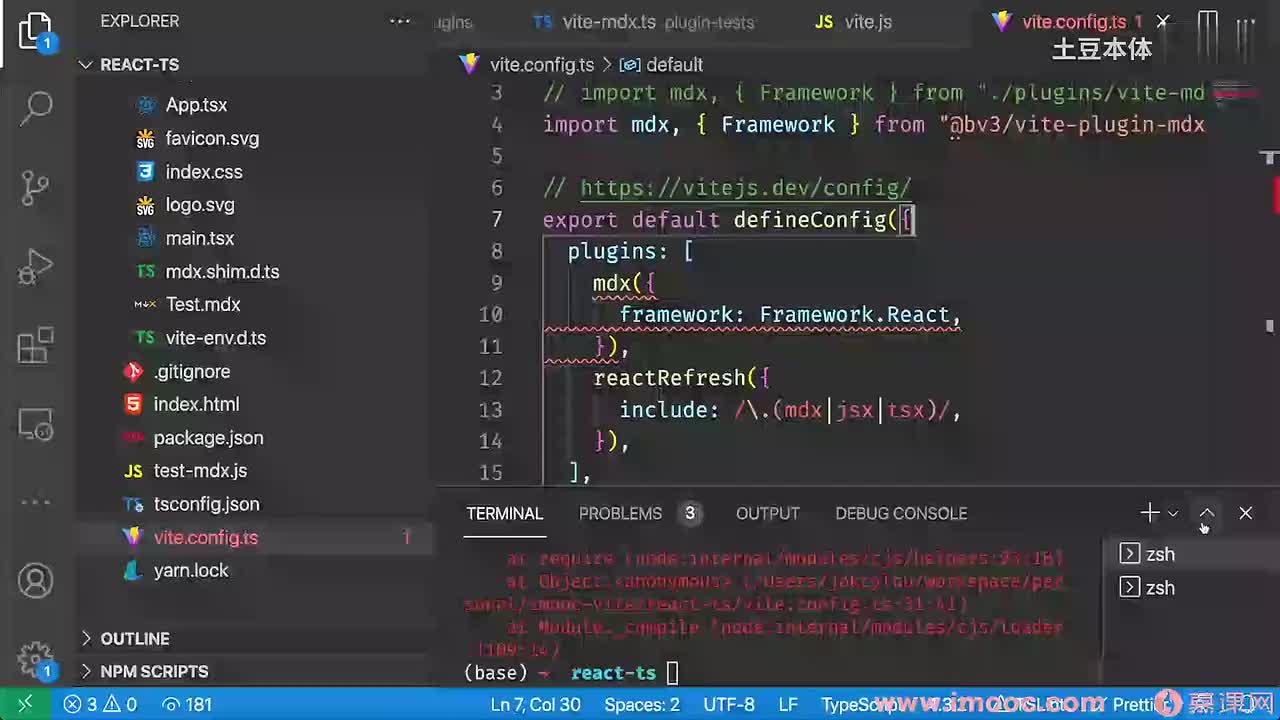Close the vite.config.ts editor tab

point(1163,21)
